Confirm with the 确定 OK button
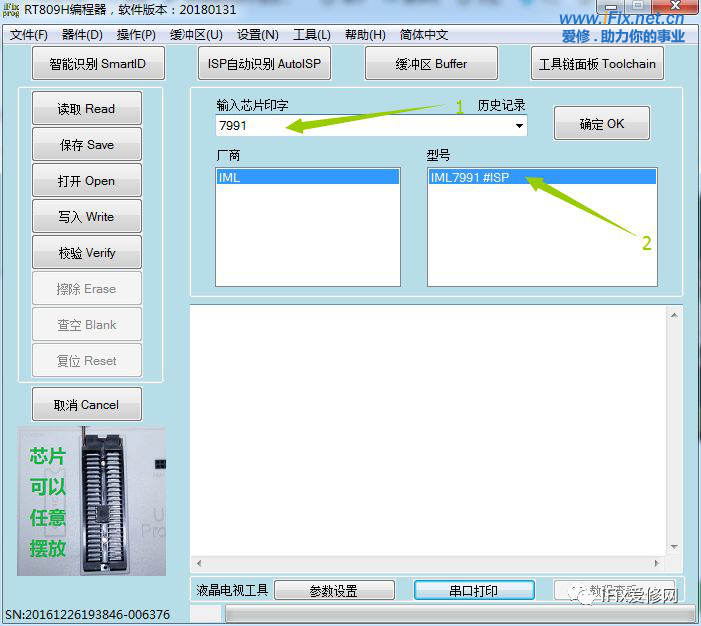 click(x=602, y=123)
